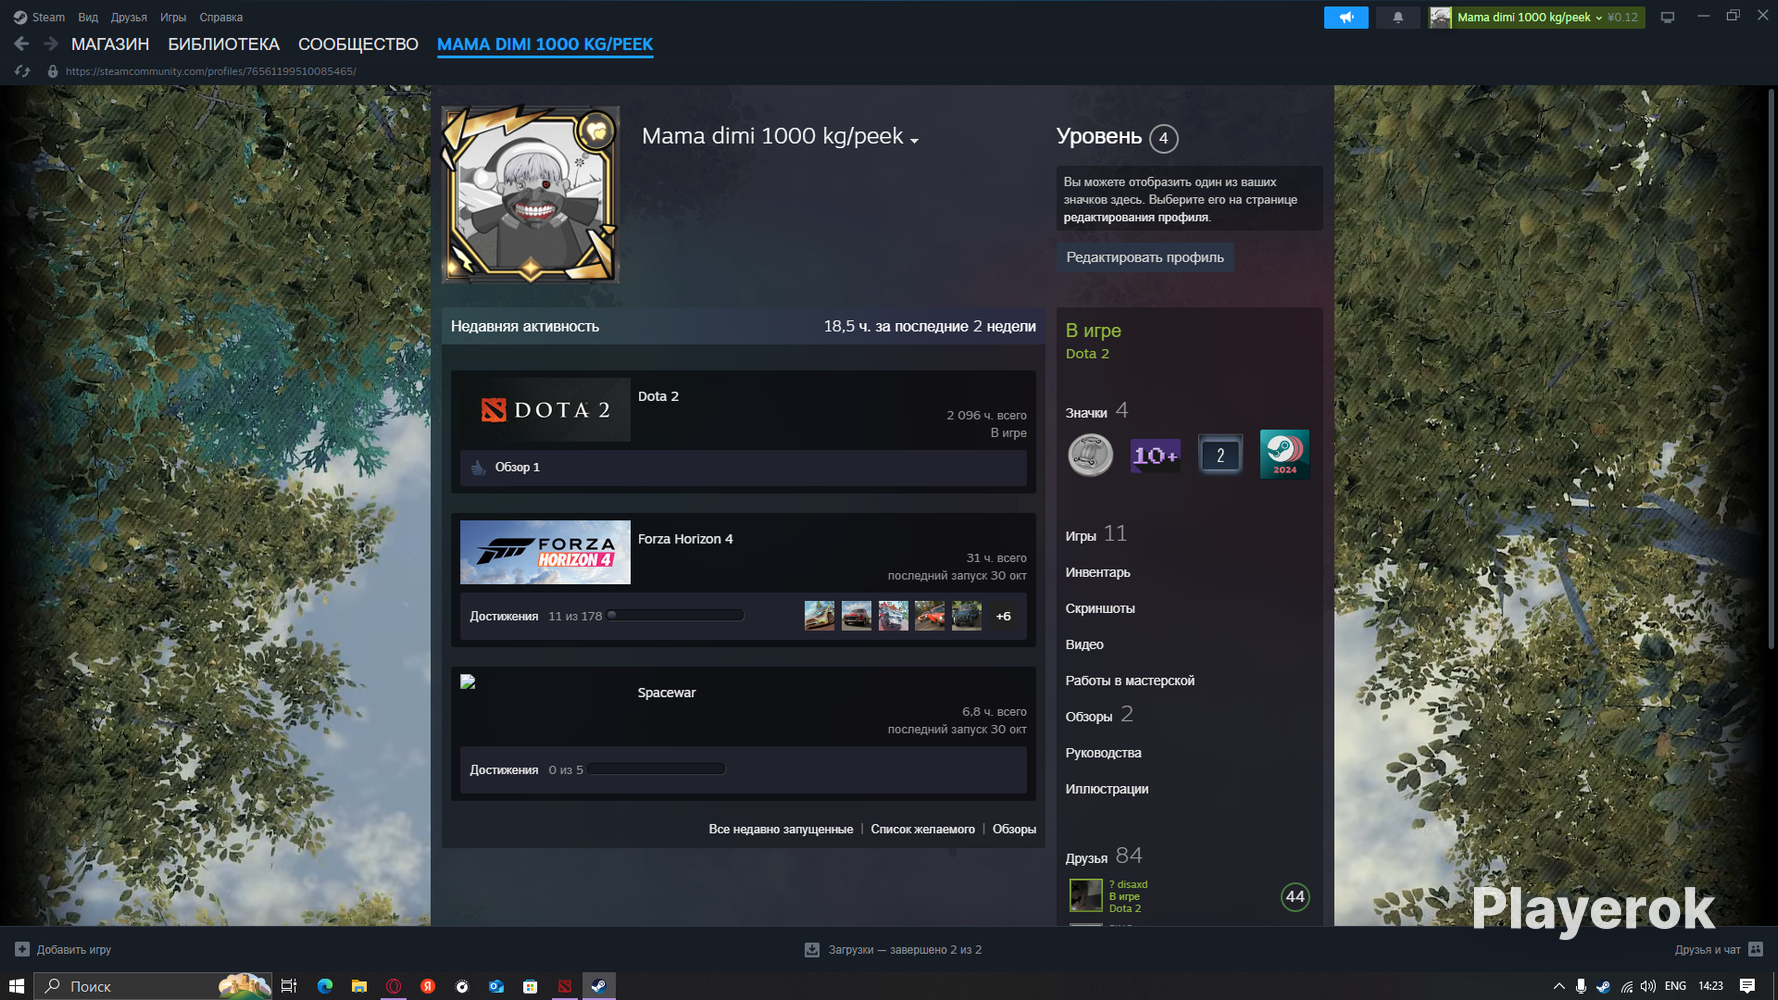The image size is (1778, 1000).
Task: Switch to the БИБЛИОТЕКА tab
Action: coord(224,44)
